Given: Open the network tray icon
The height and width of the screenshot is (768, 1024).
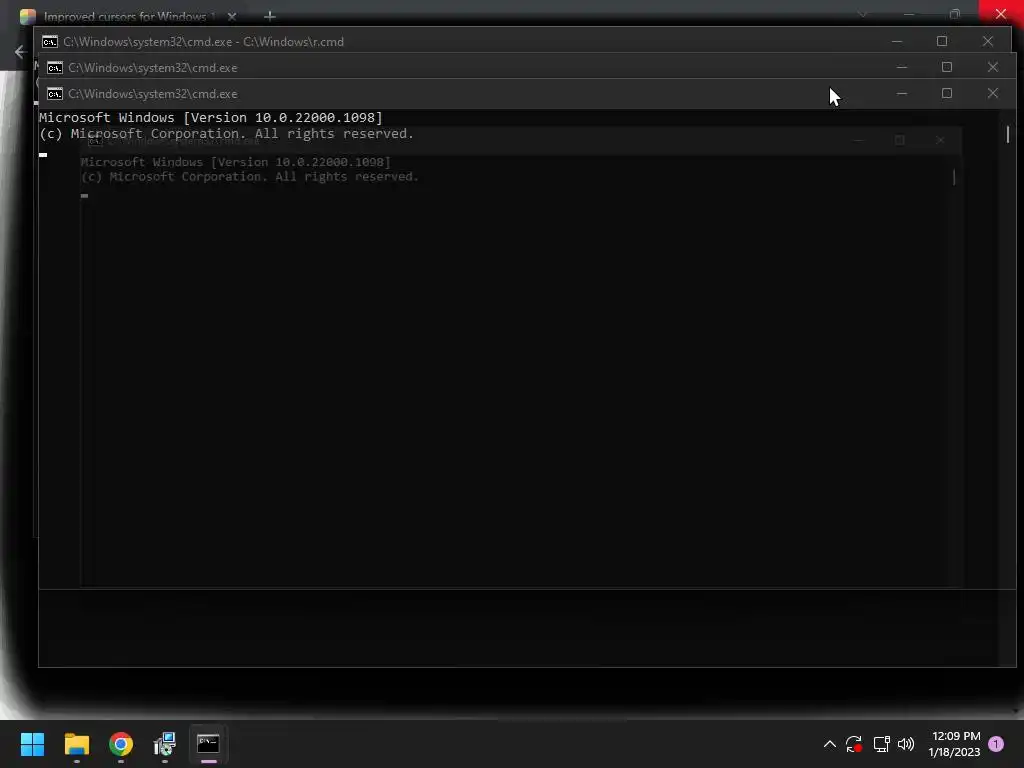Looking at the screenshot, I should point(881,744).
